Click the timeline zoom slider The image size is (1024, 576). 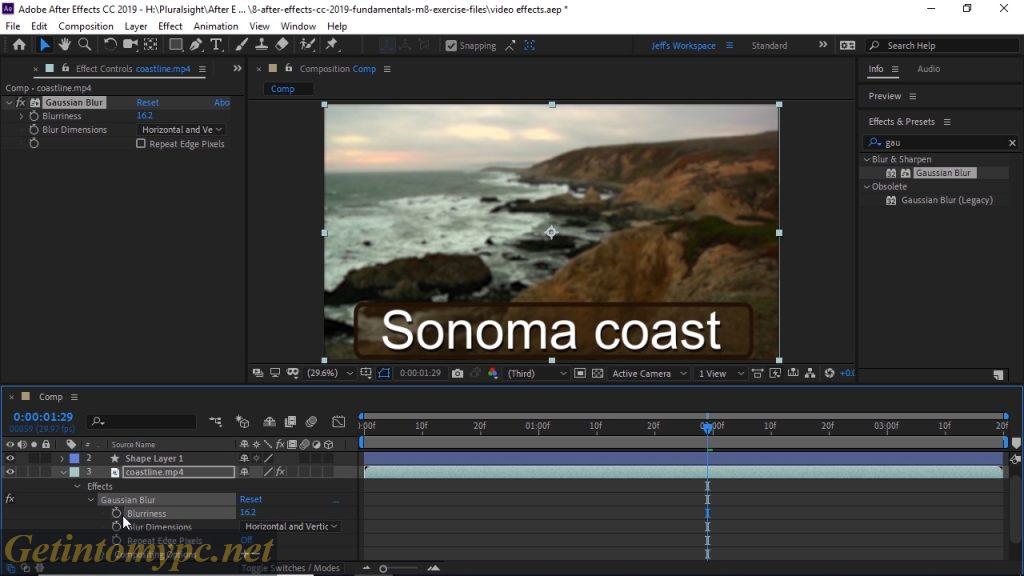[383, 568]
